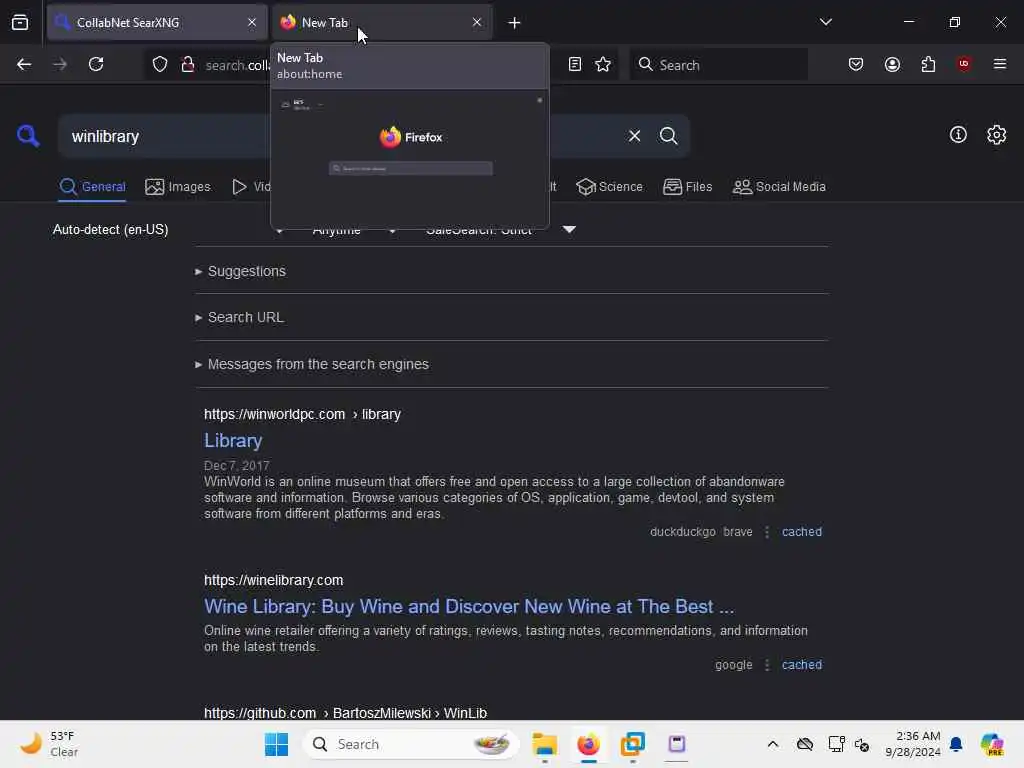The height and width of the screenshot is (768, 1024).
Task: Click the Firefox browser search box
Action: pos(718,64)
